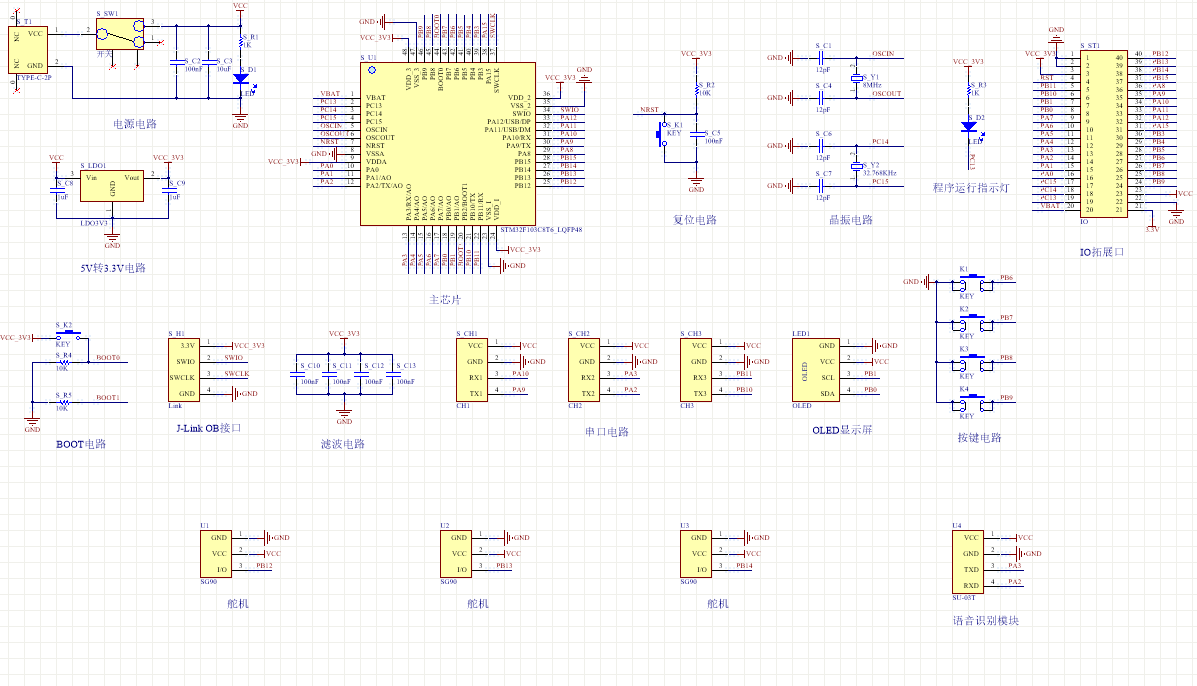This screenshot has width=1197, height=686.
Task: Select capacitor S_C8 near LDO input
Action: (x=56, y=190)
